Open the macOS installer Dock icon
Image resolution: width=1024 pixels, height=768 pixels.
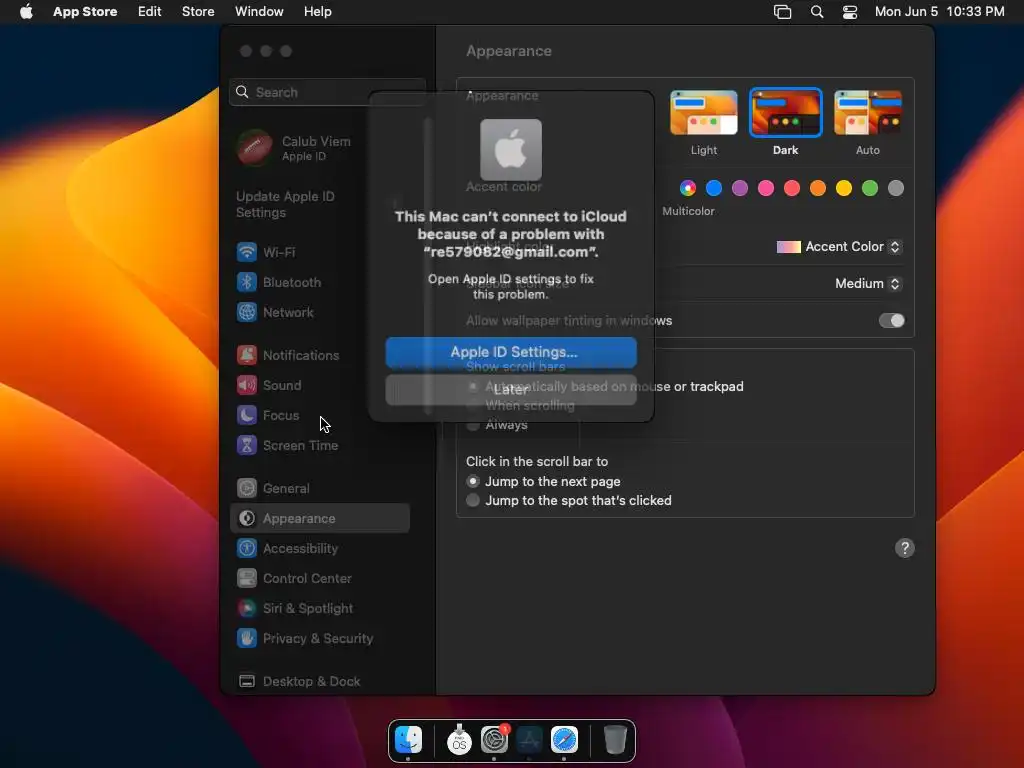459,740
